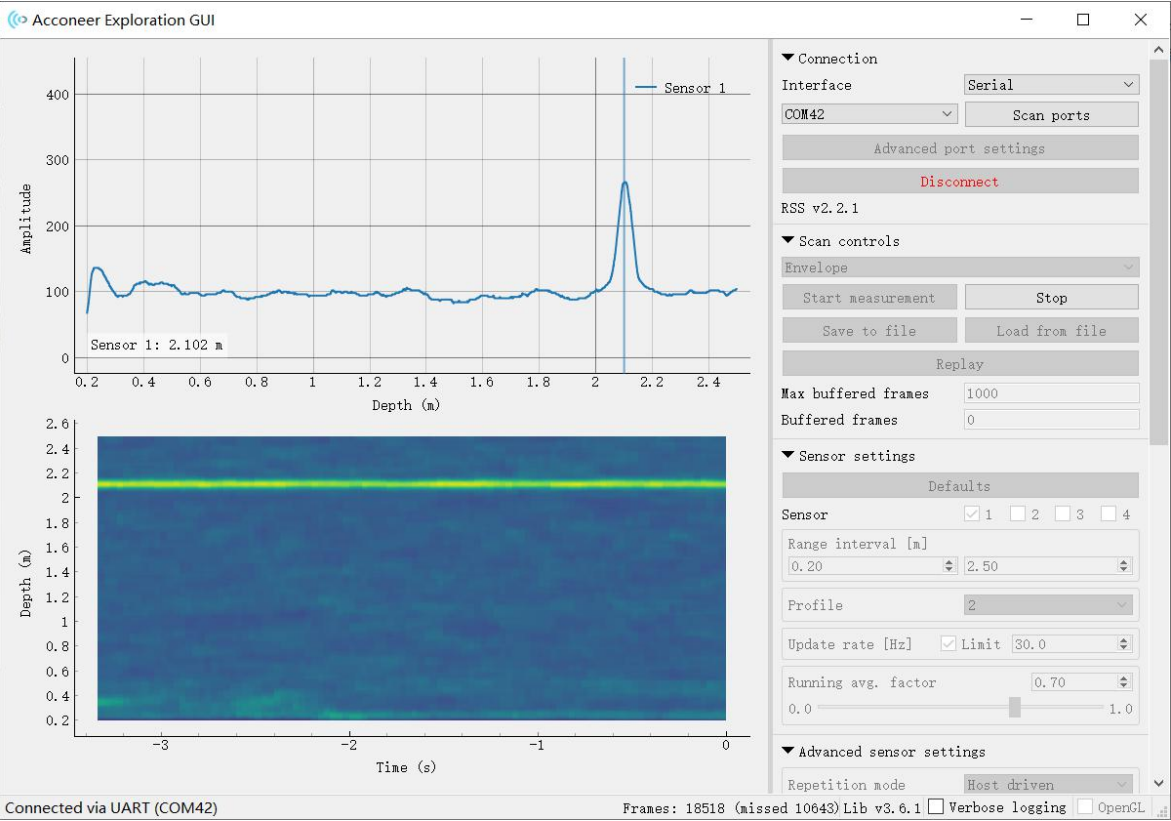Open the Profile dropdown showing 2

click(x=1048, y=605)
